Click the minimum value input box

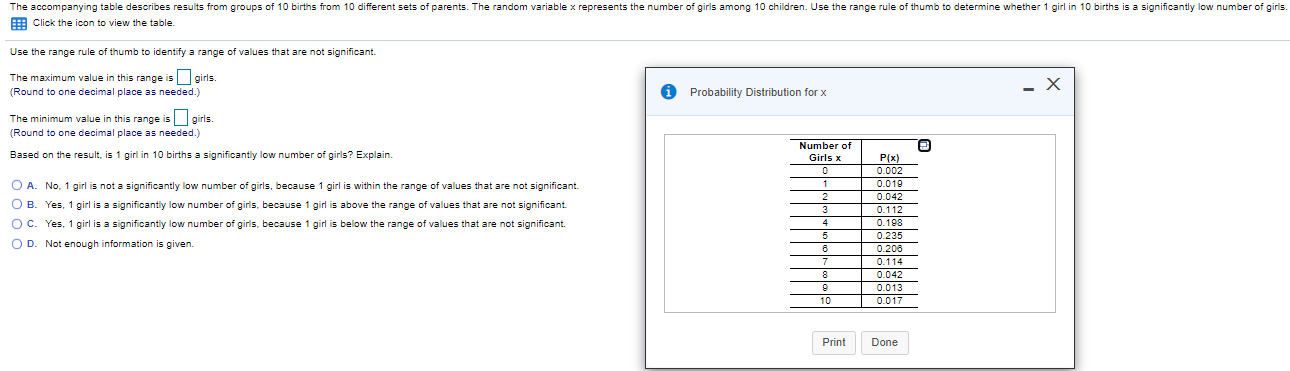point(181,118)
